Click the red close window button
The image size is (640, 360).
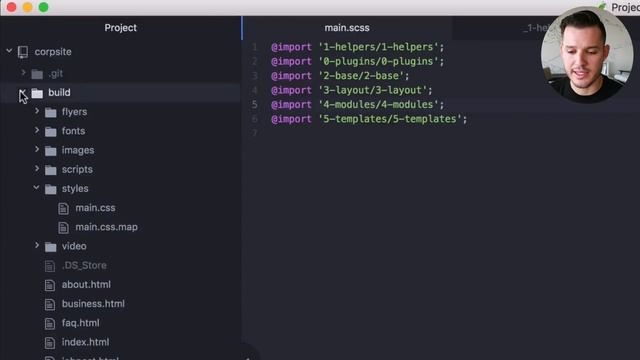pos(12,7)
